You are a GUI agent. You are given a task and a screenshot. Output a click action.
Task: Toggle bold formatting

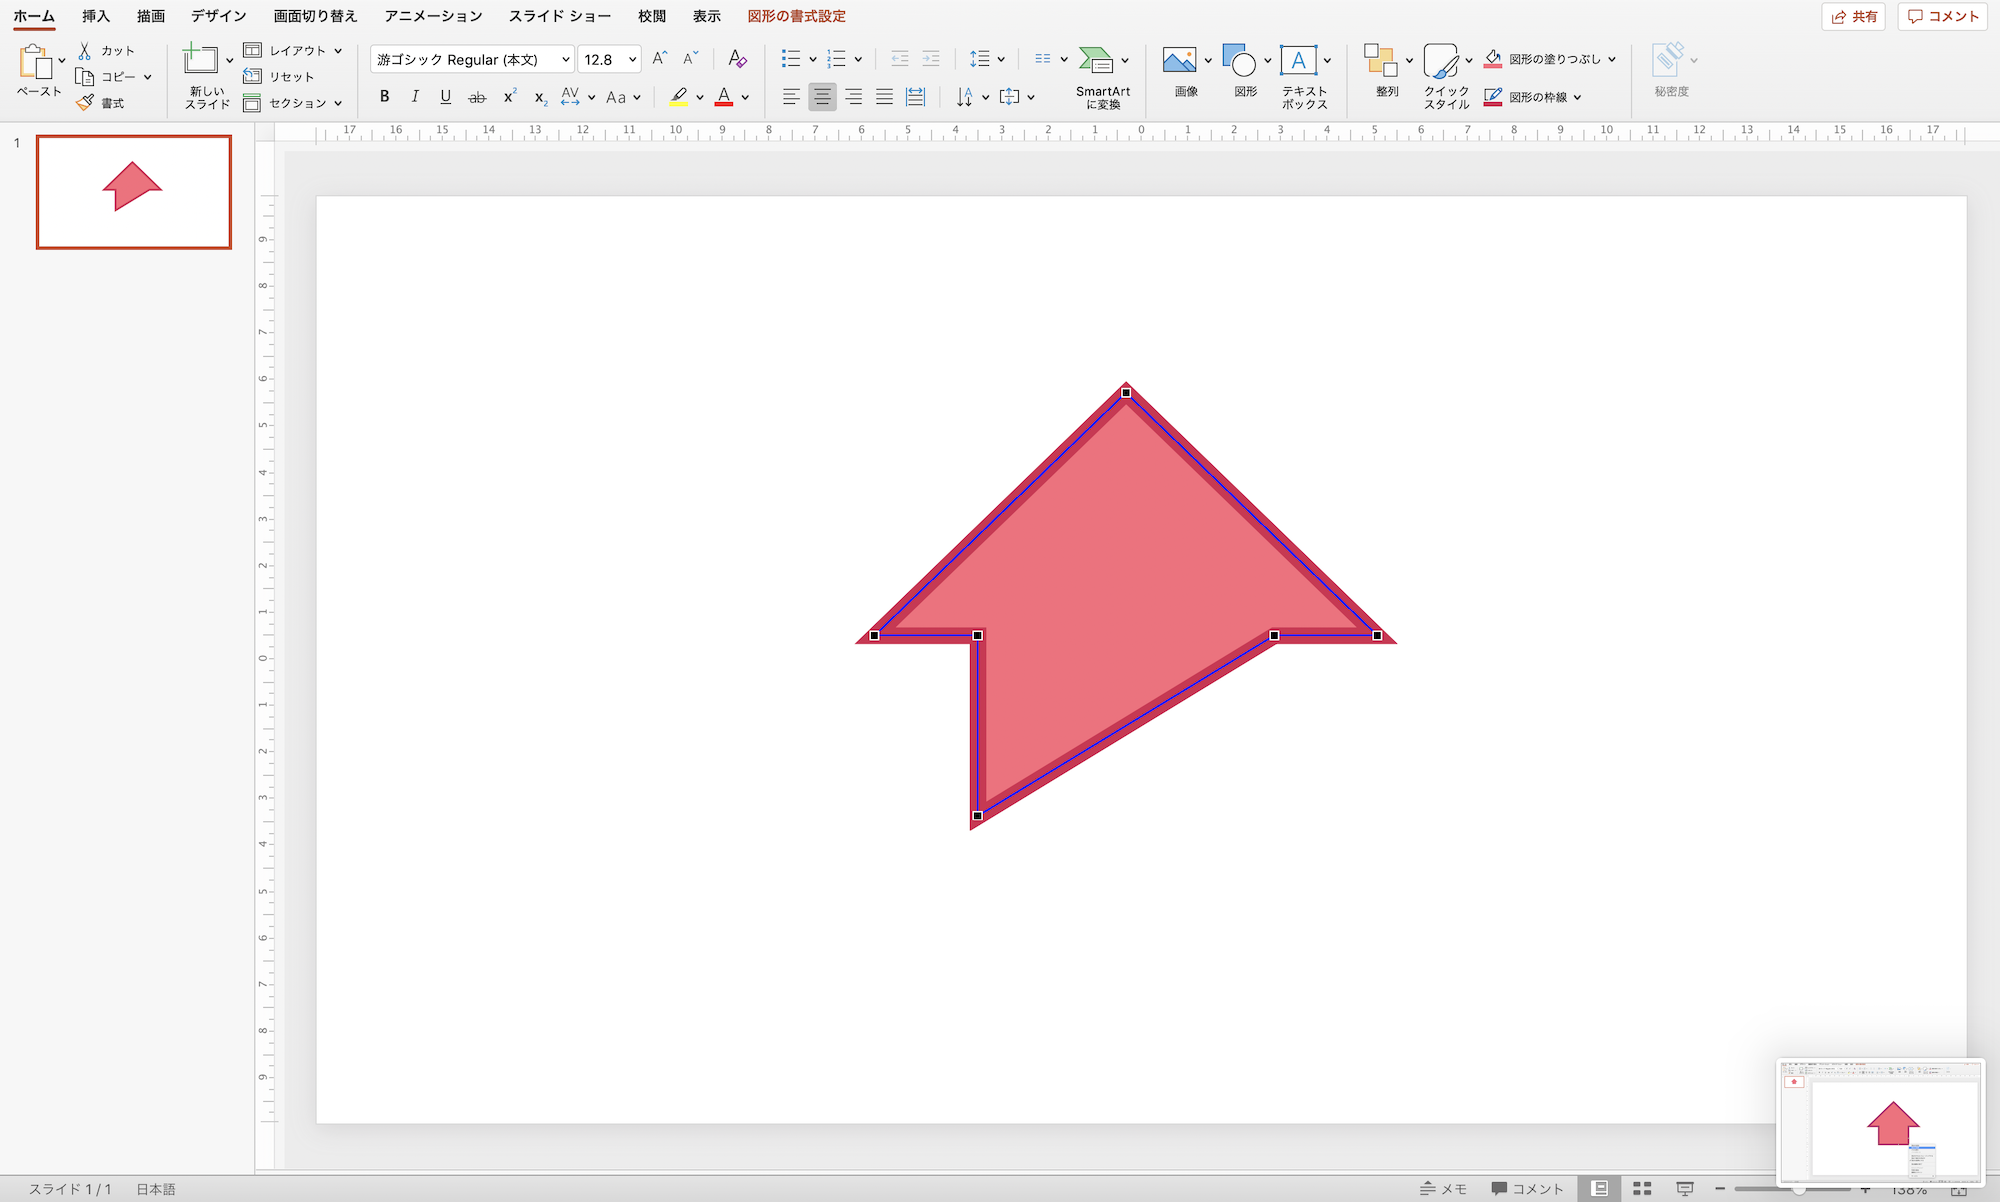pyautogui.click(x=384, y=97)
